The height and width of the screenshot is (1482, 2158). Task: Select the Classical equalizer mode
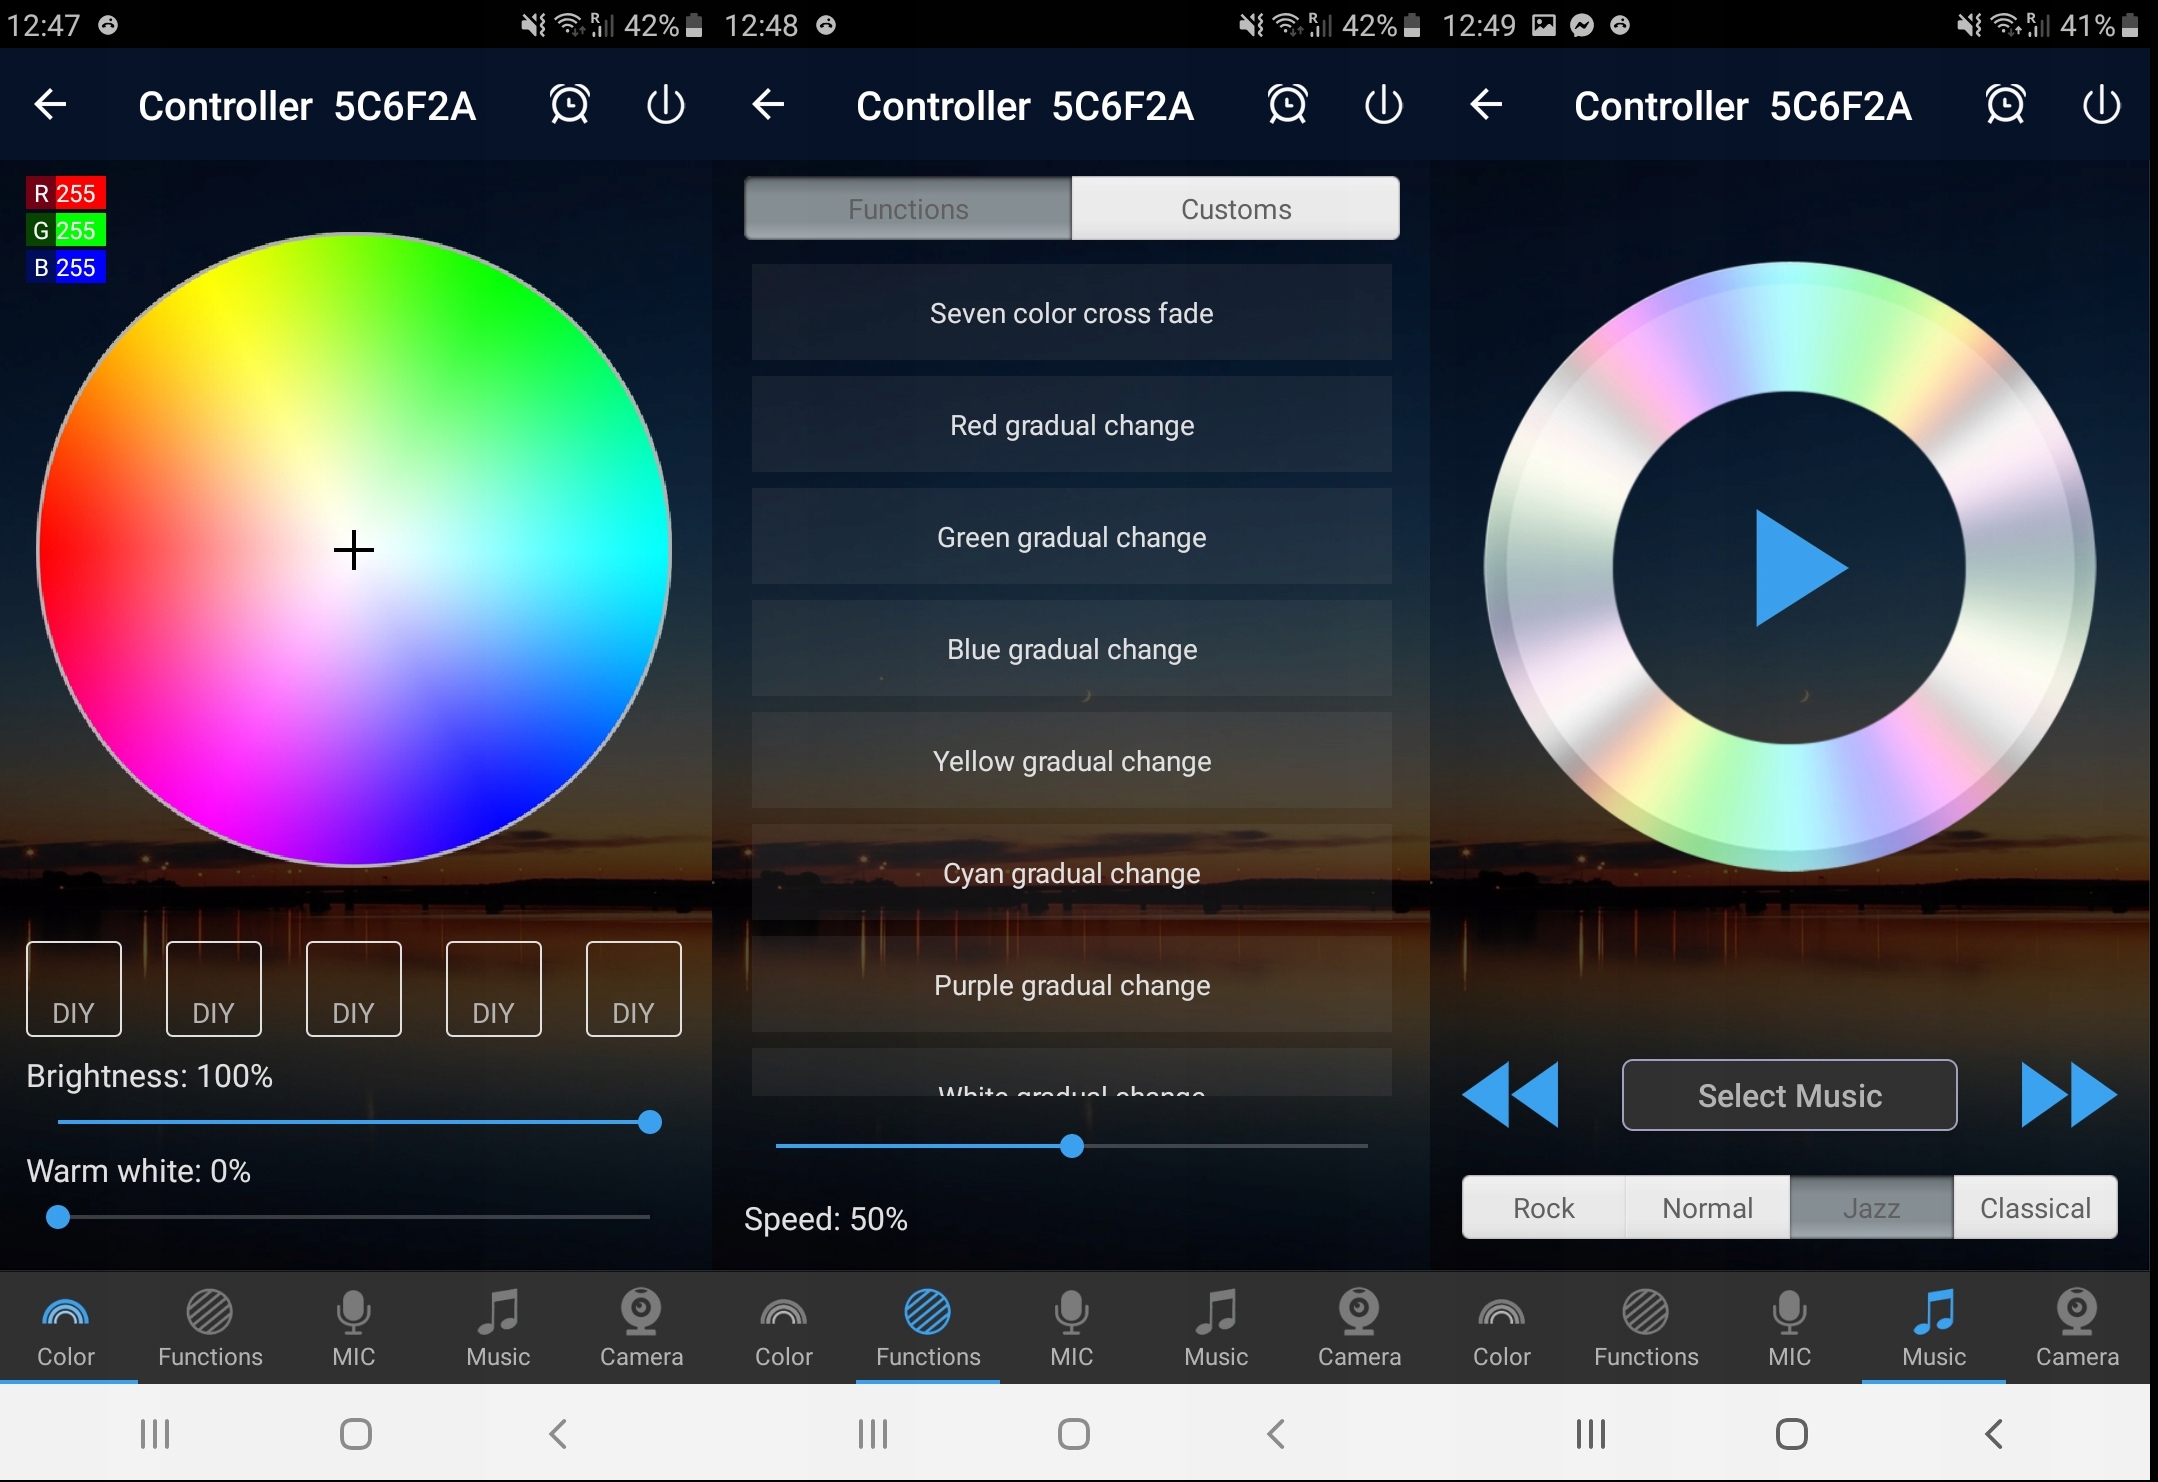point(2035,1208)
